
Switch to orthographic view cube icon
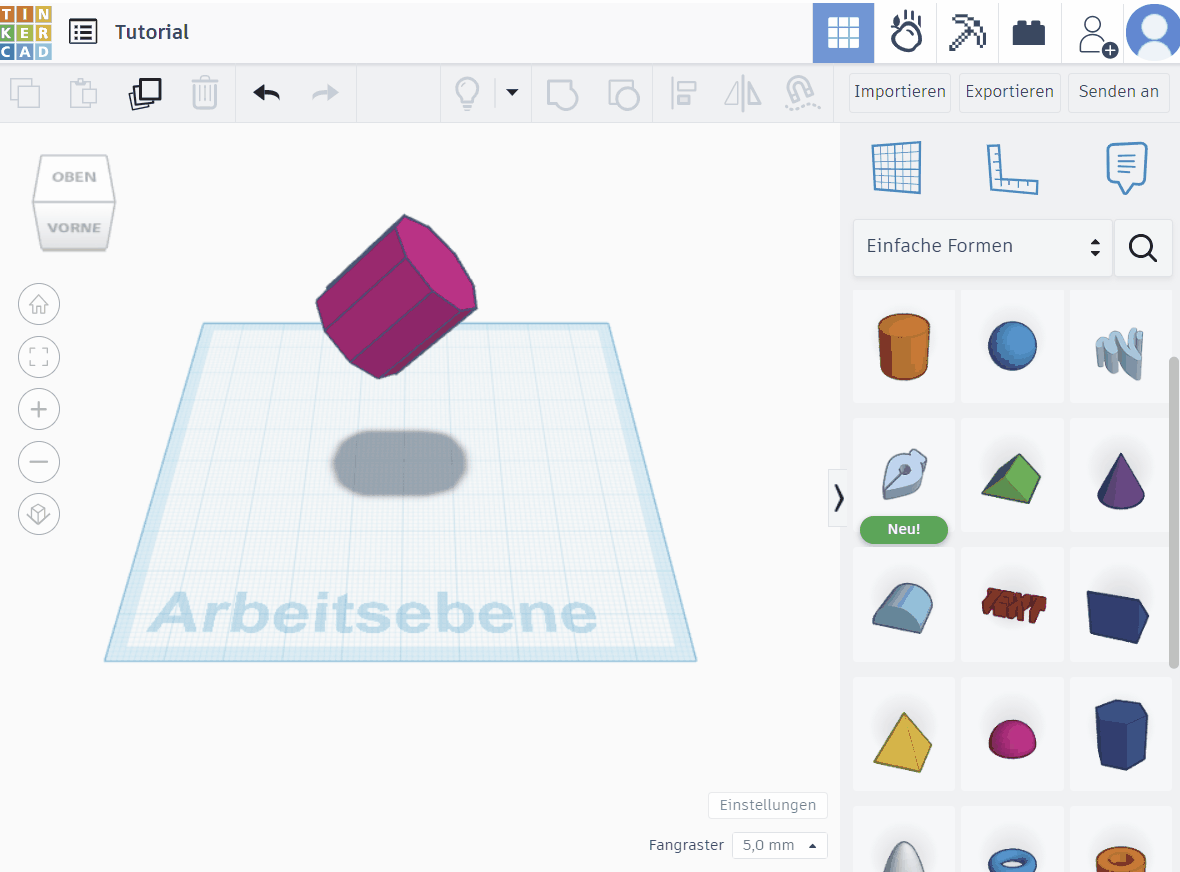point(39,515)
